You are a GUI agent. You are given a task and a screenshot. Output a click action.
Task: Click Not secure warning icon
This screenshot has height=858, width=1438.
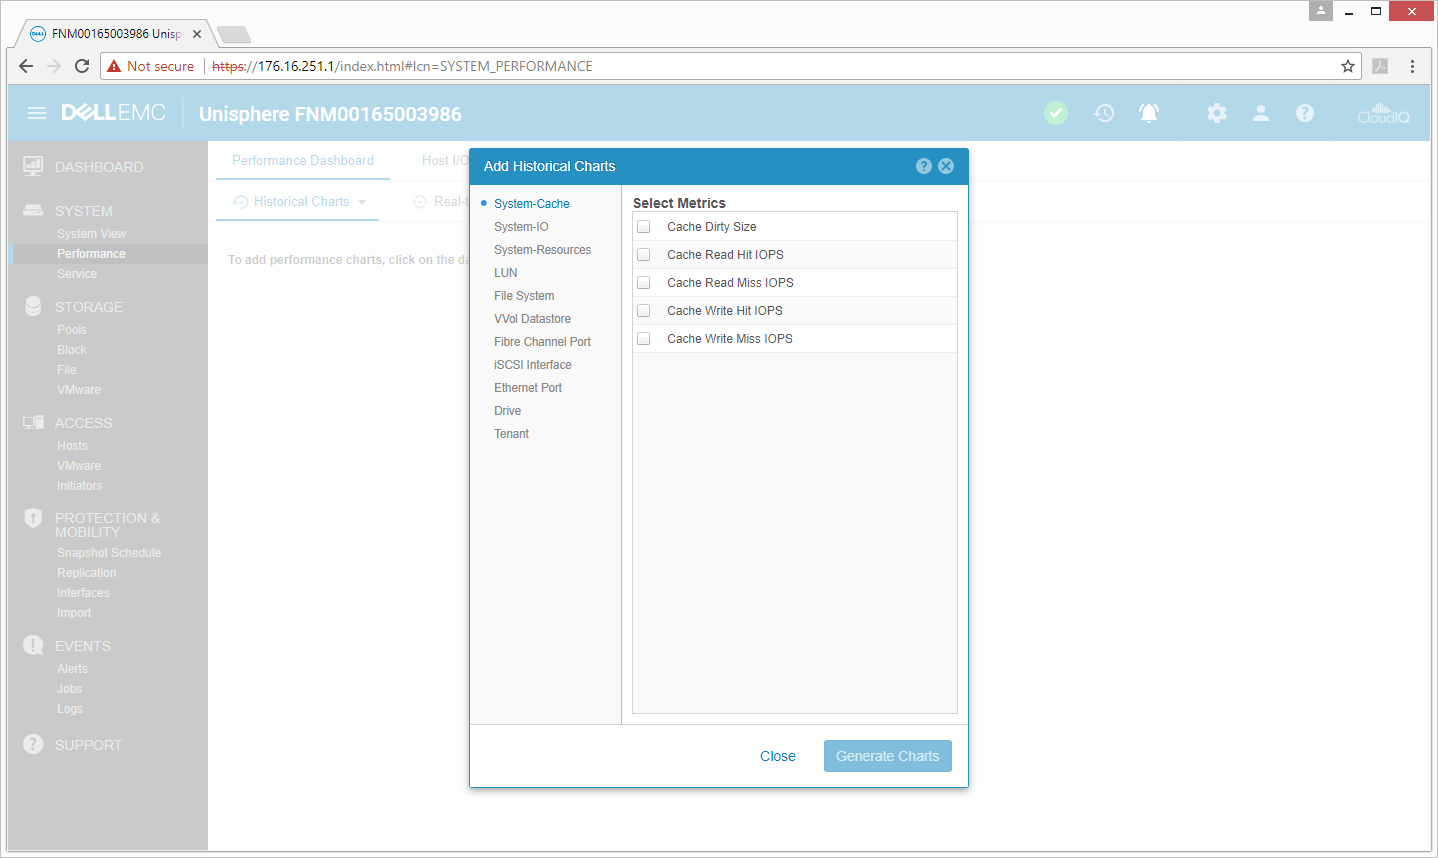pyautogui.click(x=114, y=66)
